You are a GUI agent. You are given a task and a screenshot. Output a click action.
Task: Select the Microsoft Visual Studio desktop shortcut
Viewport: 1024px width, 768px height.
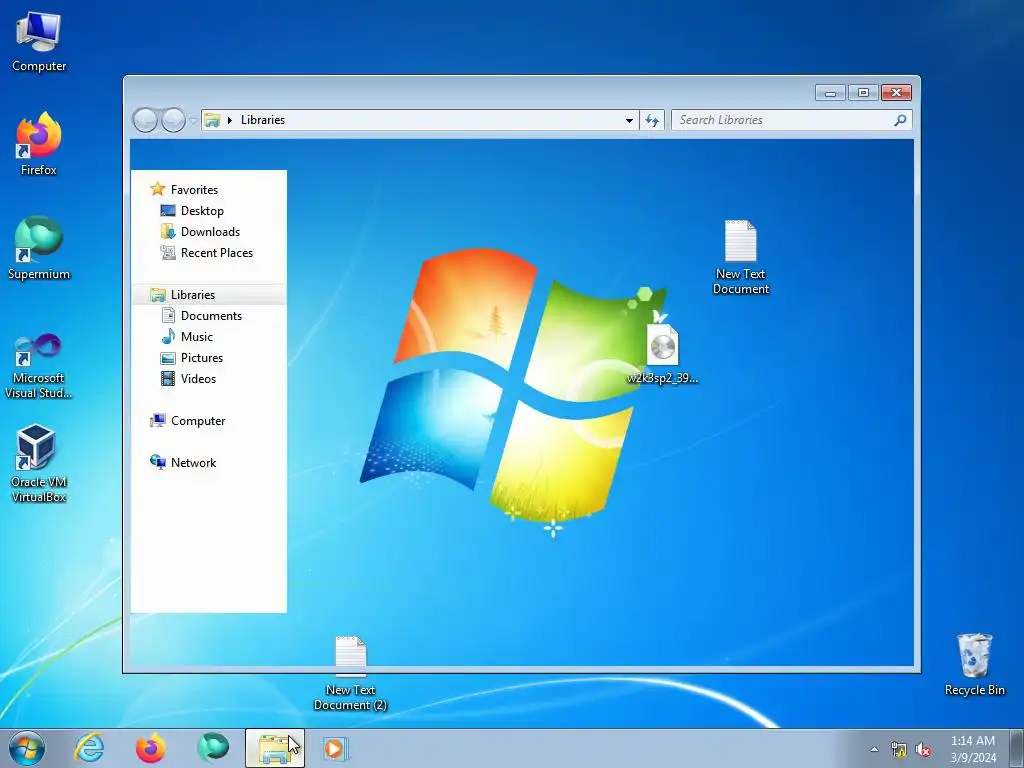(39, 366)
